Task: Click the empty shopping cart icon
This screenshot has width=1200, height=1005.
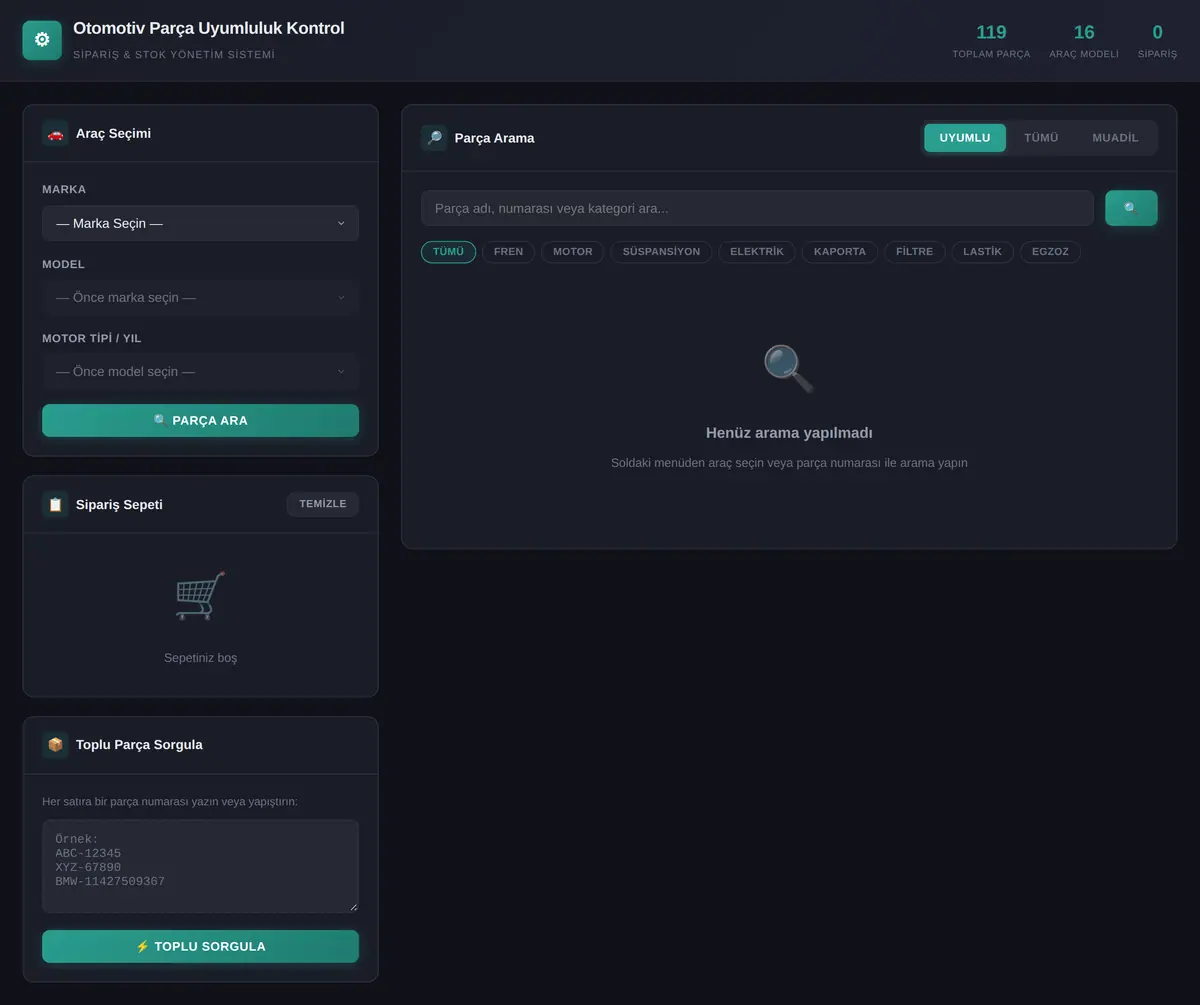Action: coord(200,596)
